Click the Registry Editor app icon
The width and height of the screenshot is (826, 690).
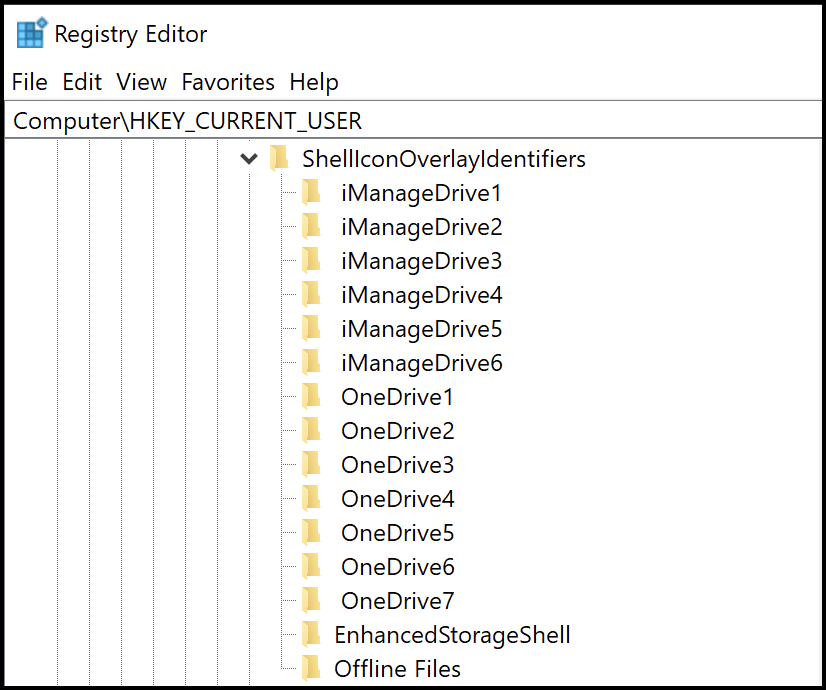tap(30, 34)
